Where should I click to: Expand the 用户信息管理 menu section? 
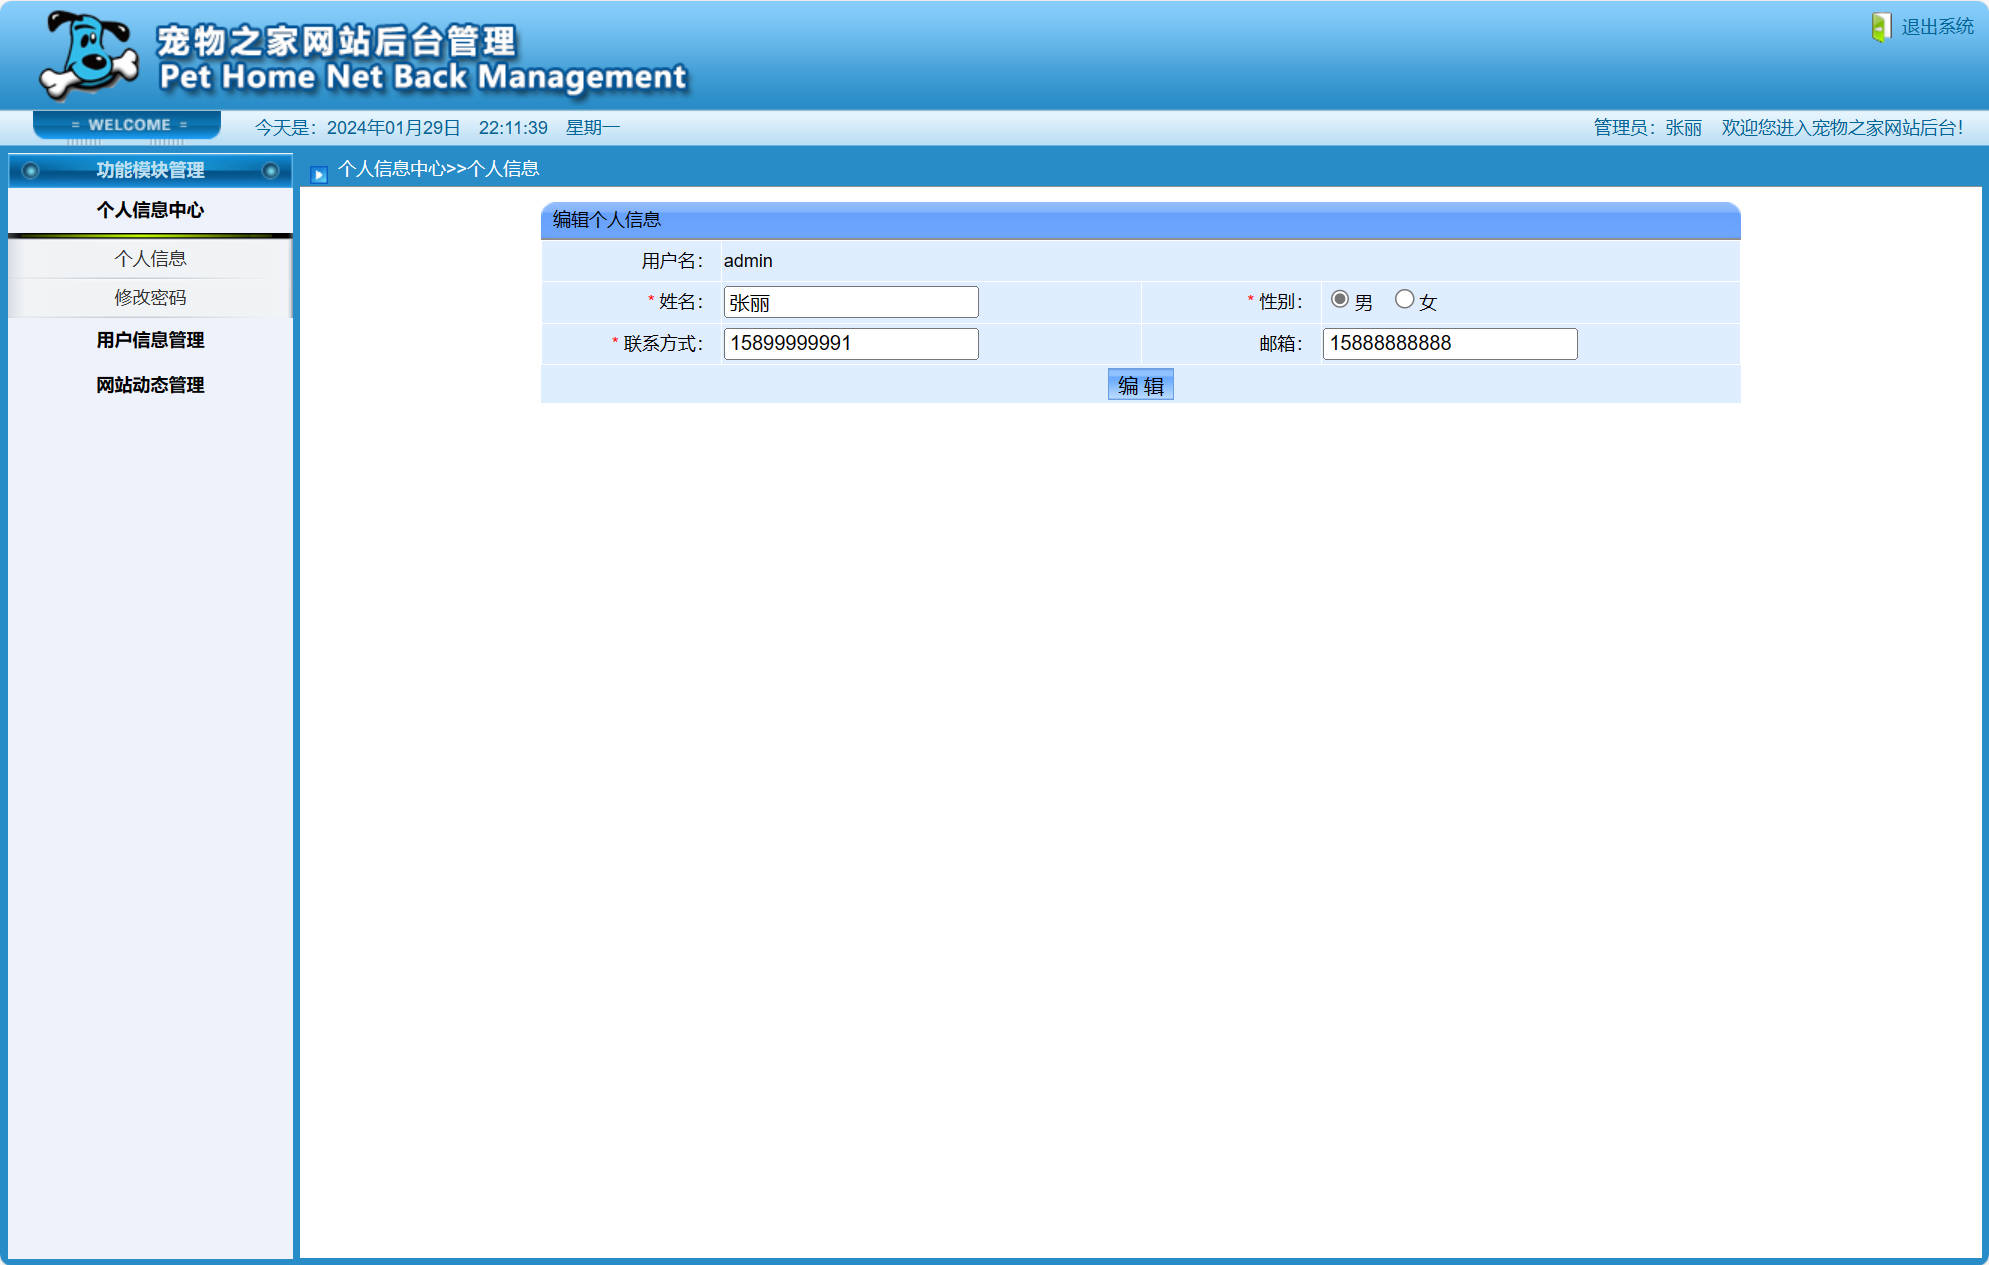(150, 340)
